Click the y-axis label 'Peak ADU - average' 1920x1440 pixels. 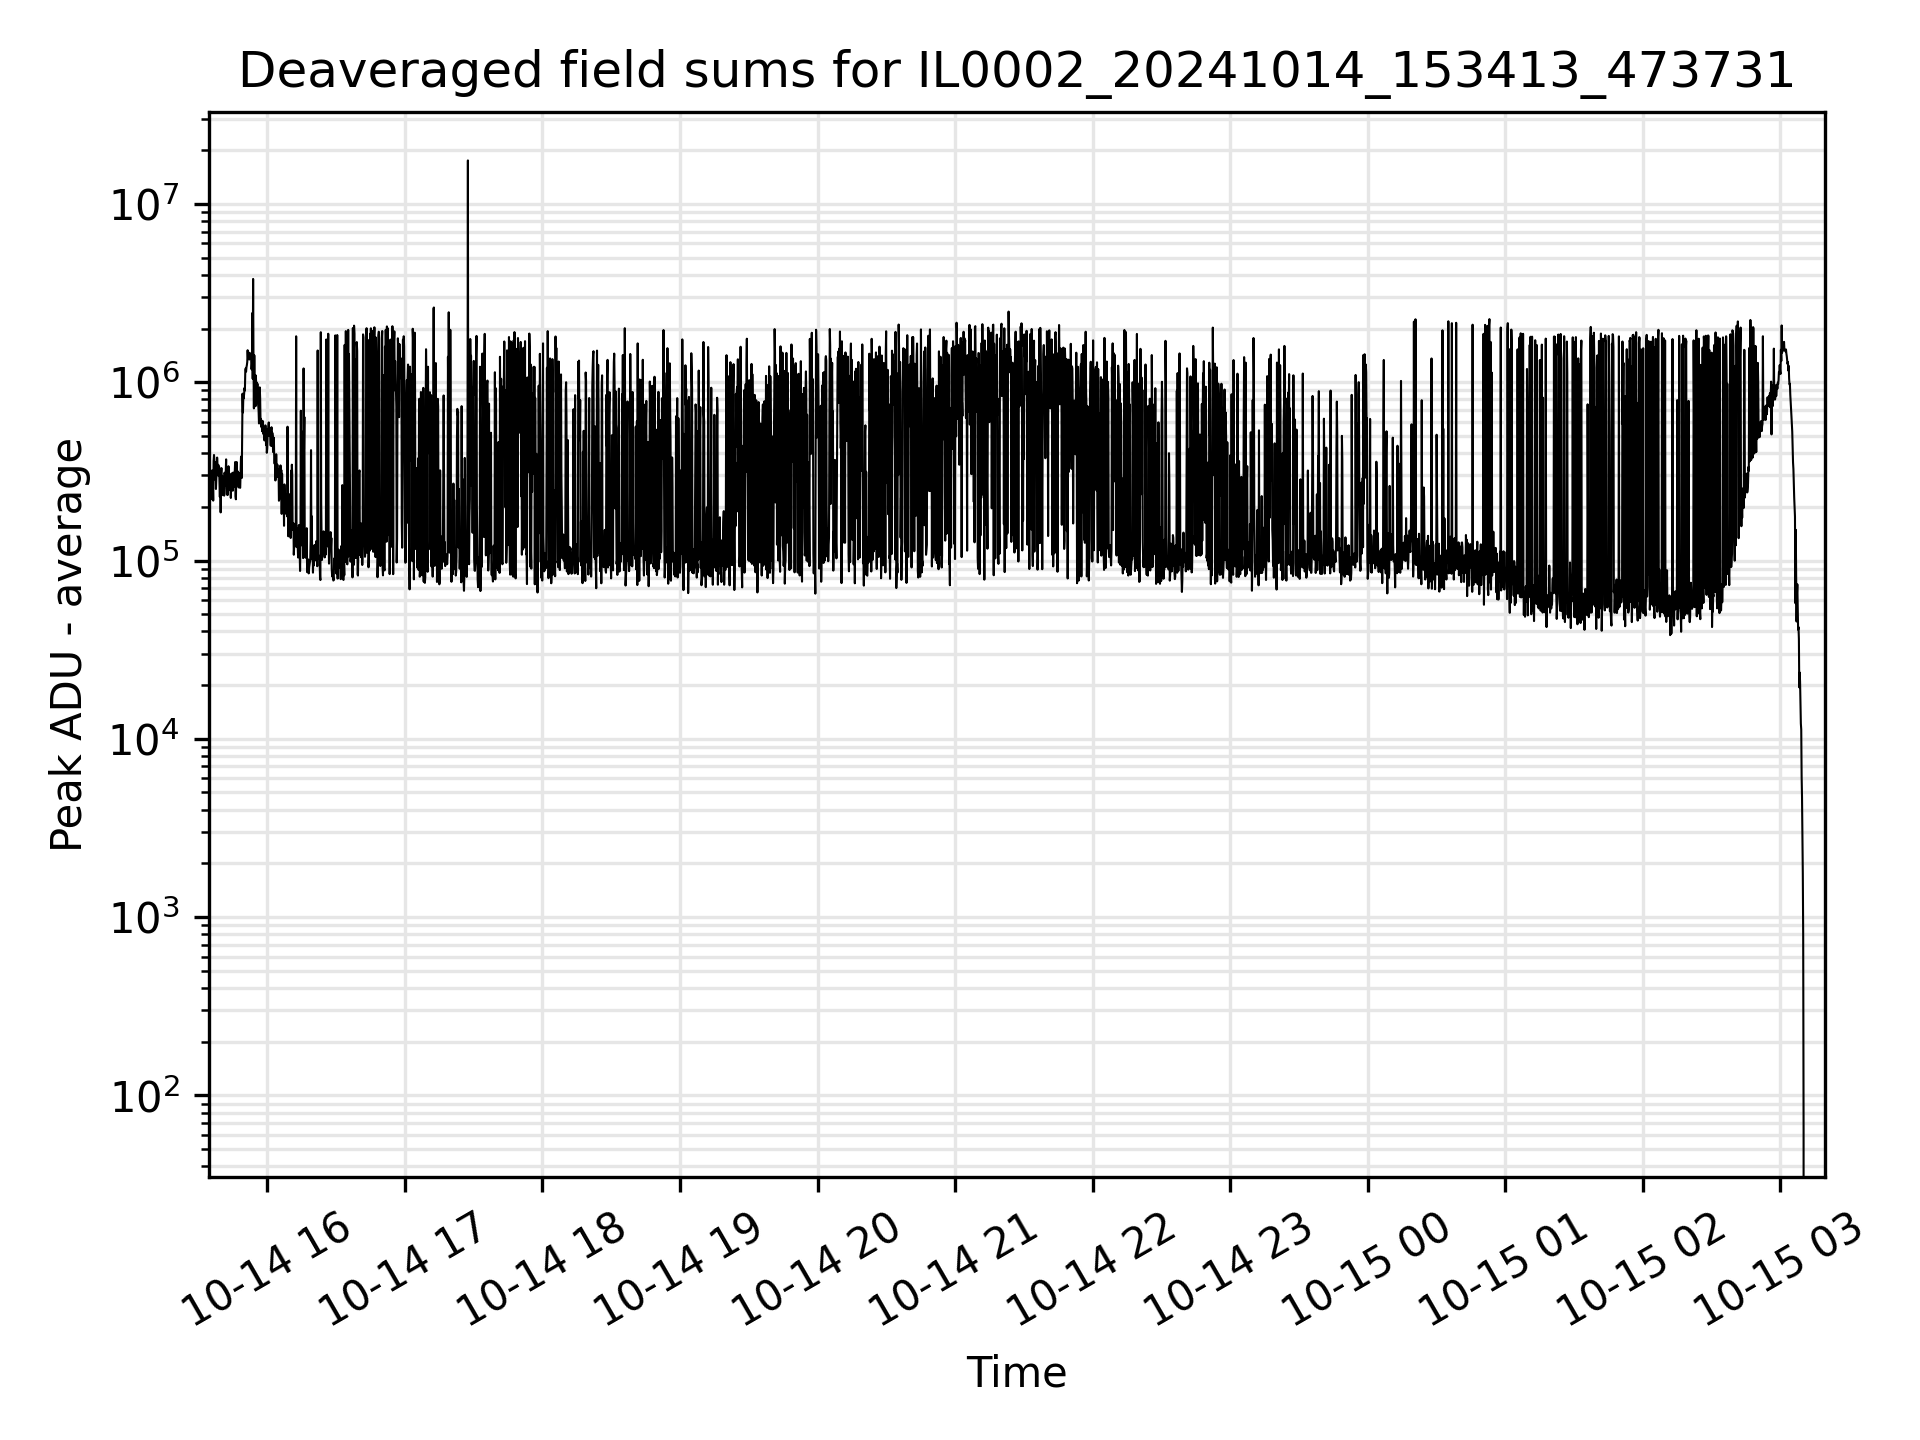click(x=68, y=645)
